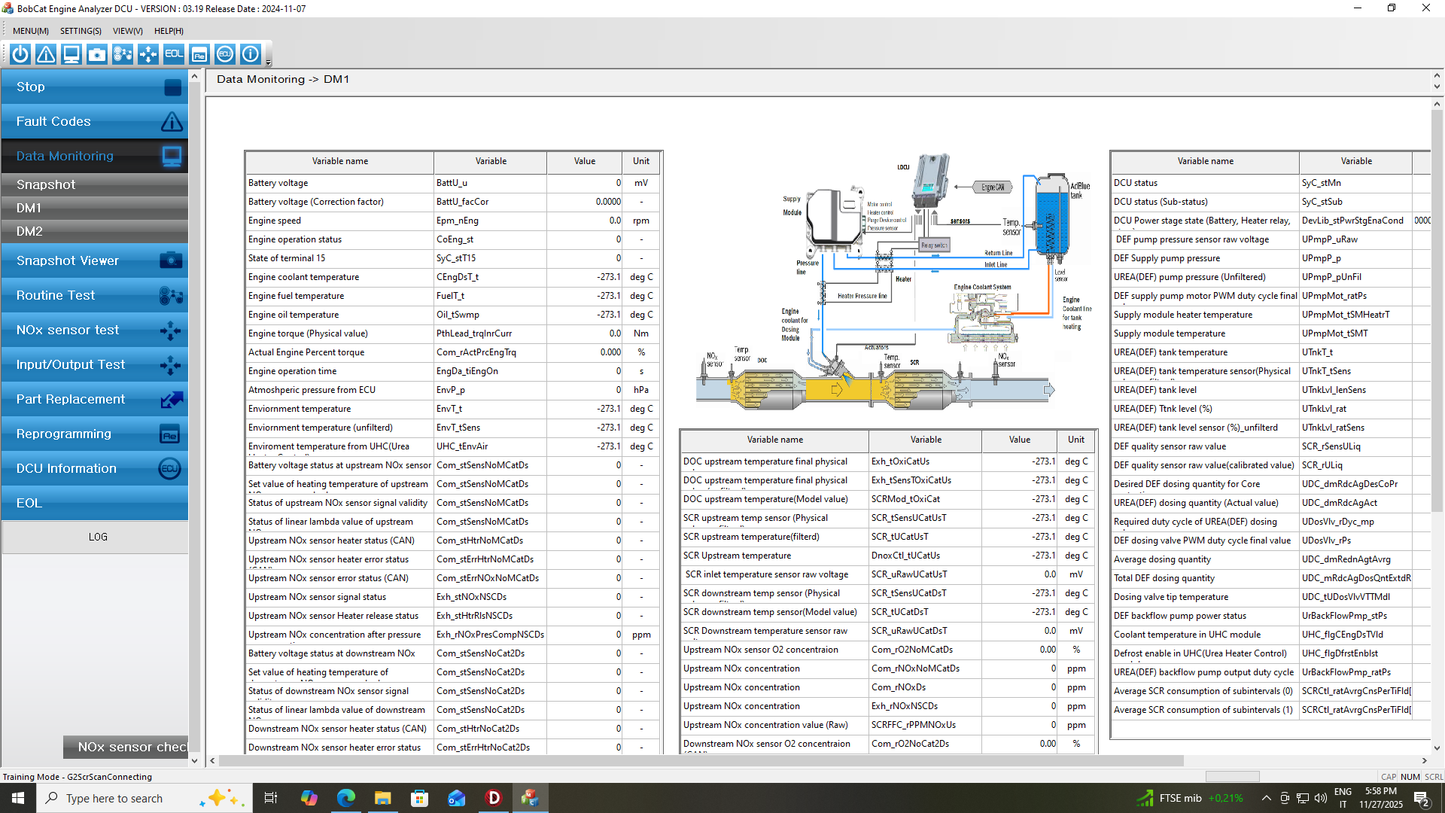
Task: Take a snapshot using the camera toolbar icon
Action: (x=96, y=54)
